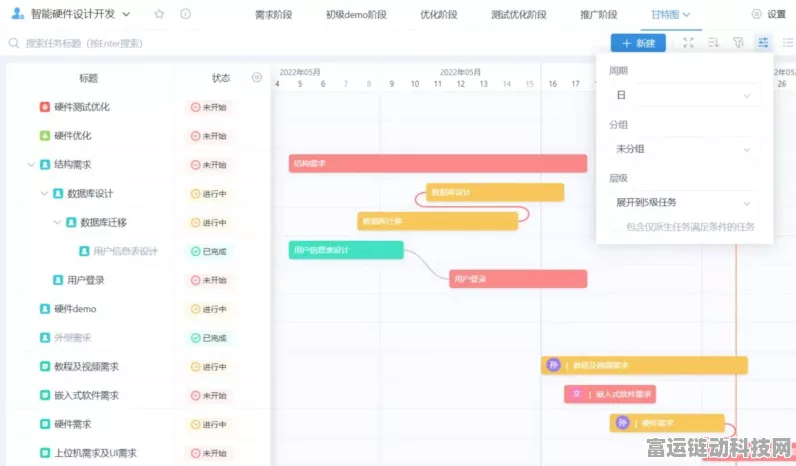Open the 硬件测试优化 task title
The image size is (796, 466).
(82, 107)
